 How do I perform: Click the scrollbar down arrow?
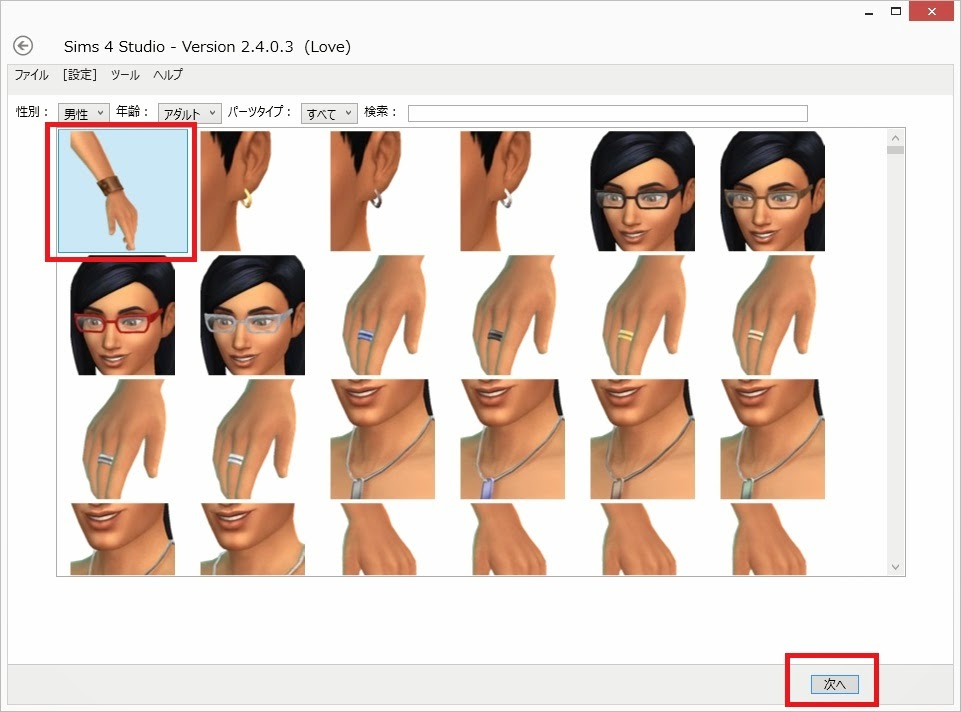895,567
